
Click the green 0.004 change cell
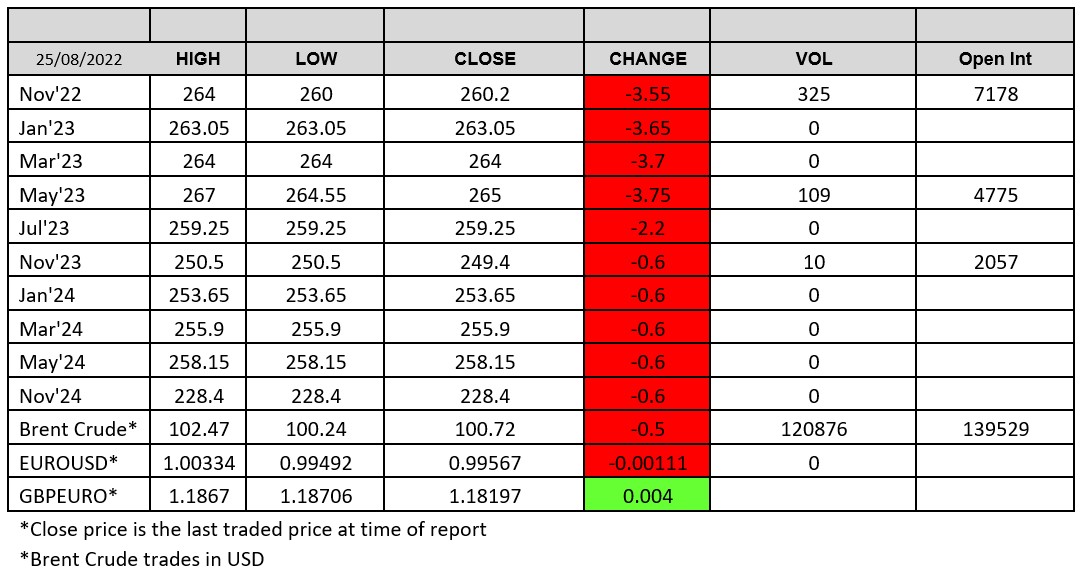click(x=648, y=496)
